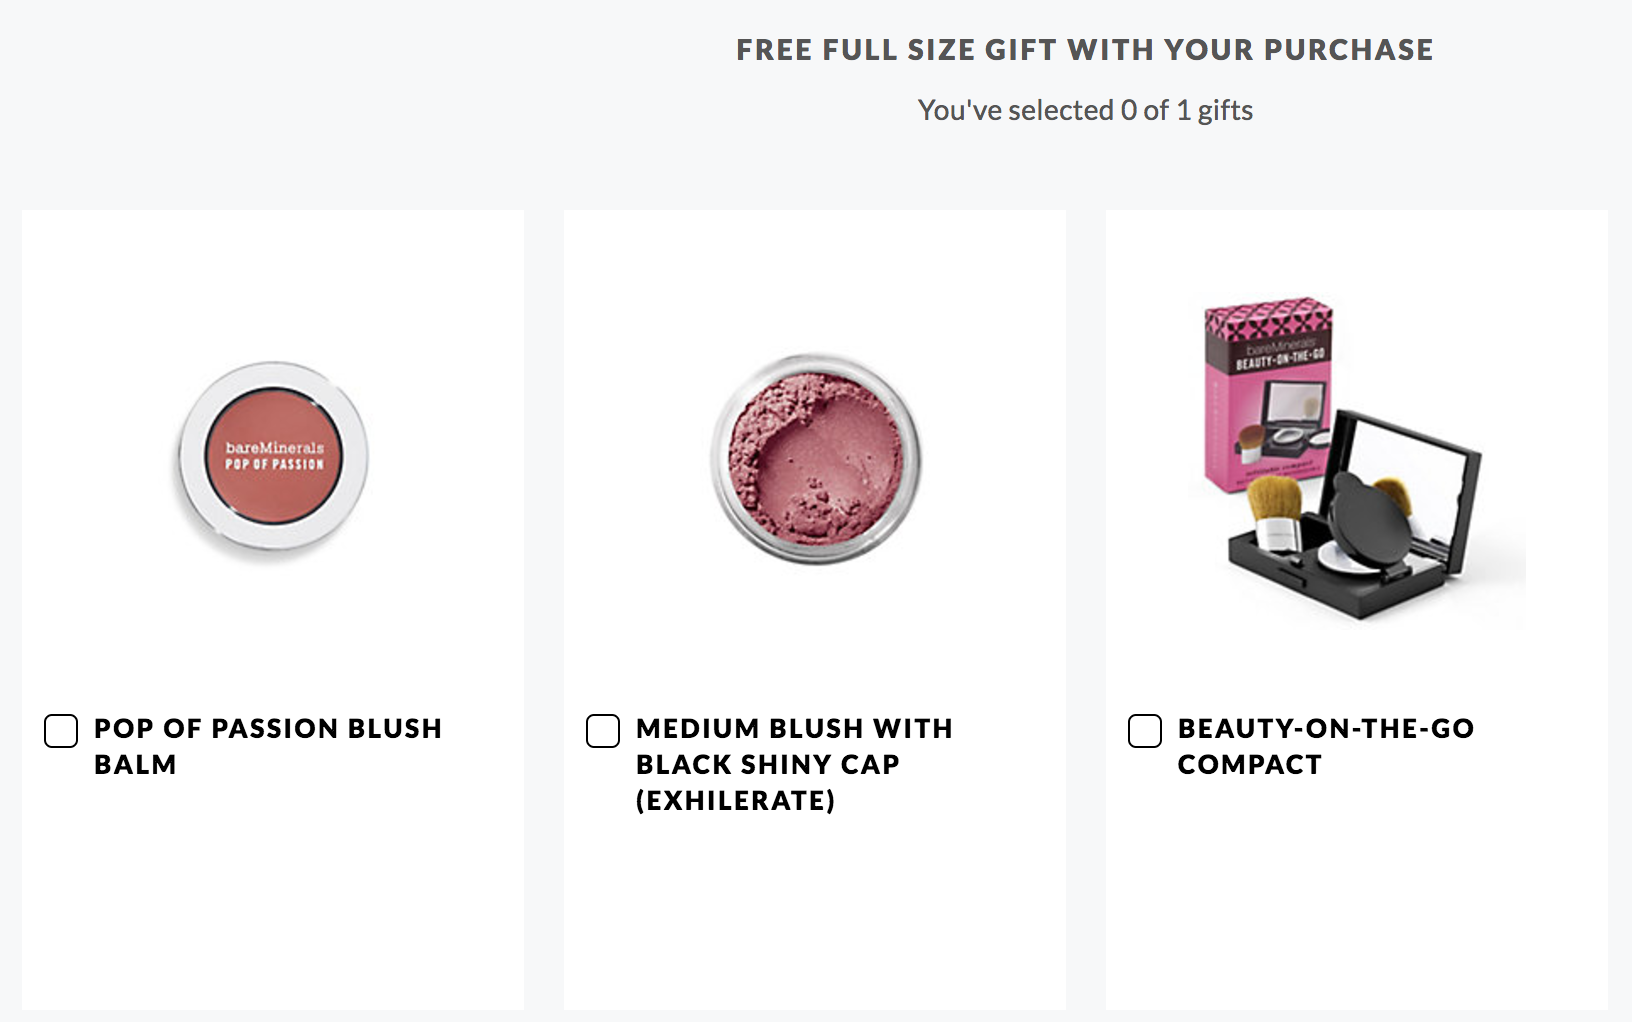Click the selected 0 of 1 gifts counter

(x=1085, y=110)
